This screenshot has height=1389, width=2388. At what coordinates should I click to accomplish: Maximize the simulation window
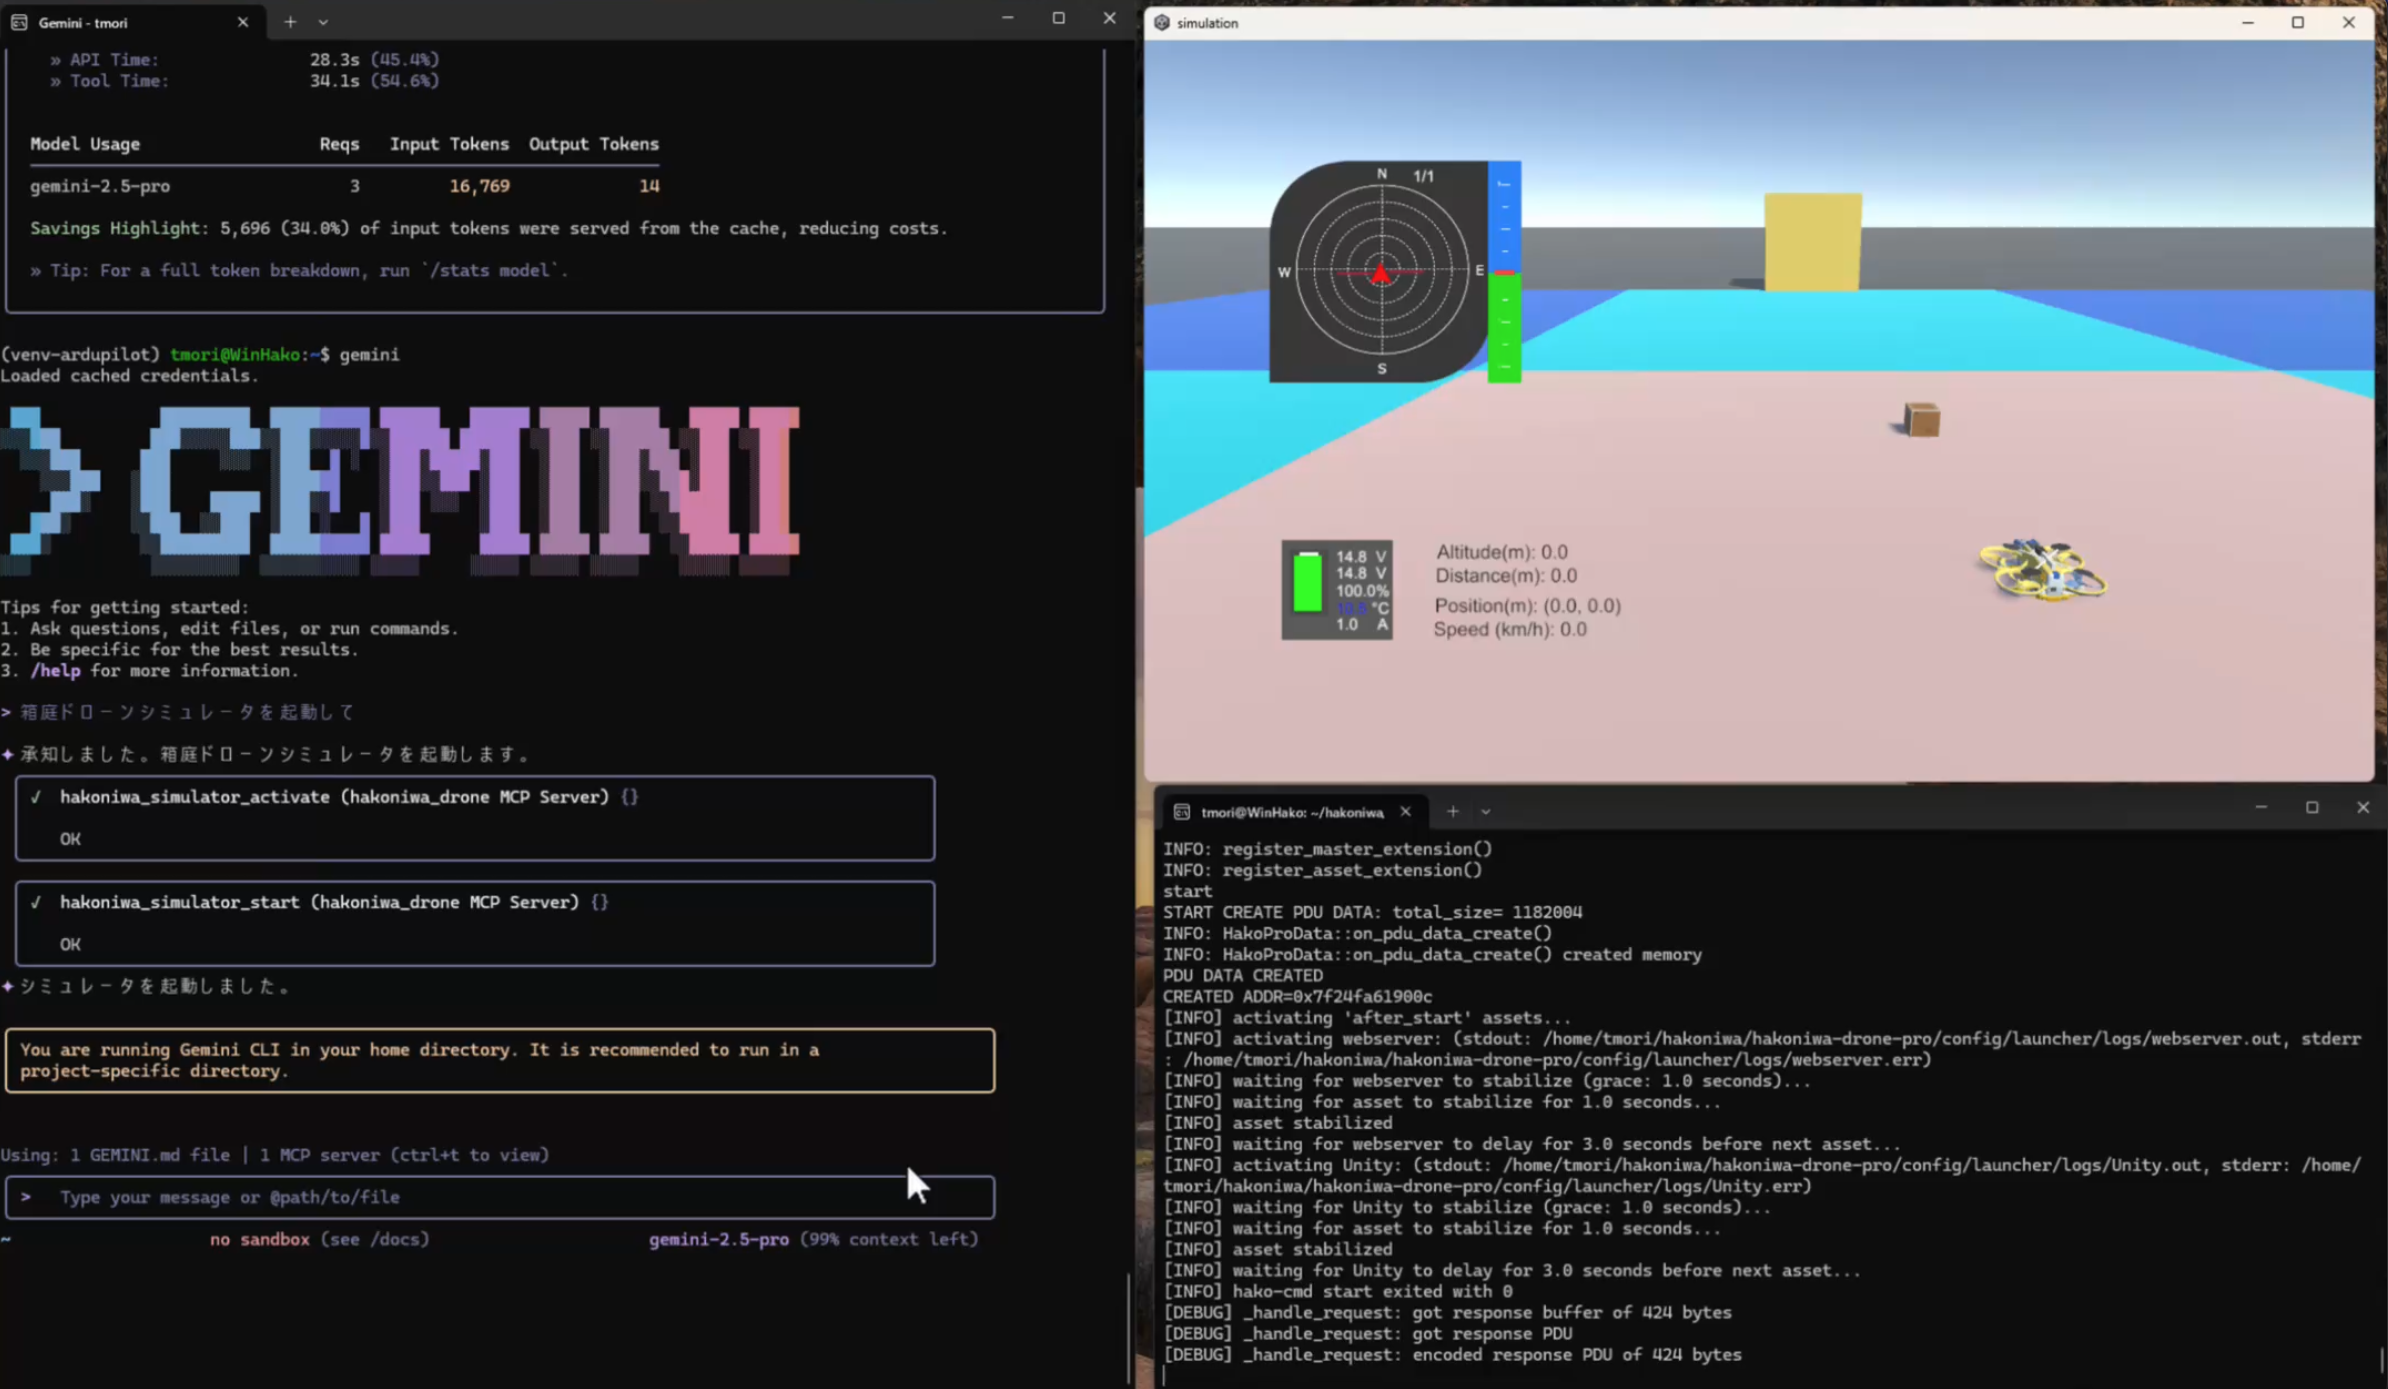tap(2298, 22)
